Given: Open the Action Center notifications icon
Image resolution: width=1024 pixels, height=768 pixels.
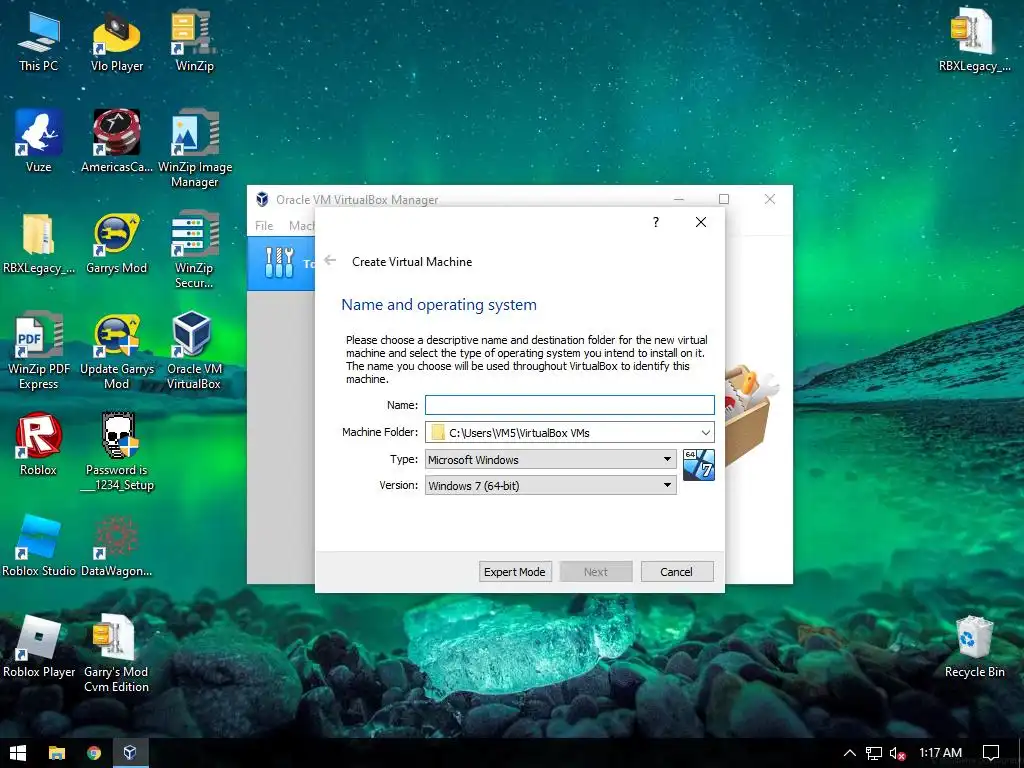Looking at the screenshot, I should pyautogui.click(x=991, y=753).
